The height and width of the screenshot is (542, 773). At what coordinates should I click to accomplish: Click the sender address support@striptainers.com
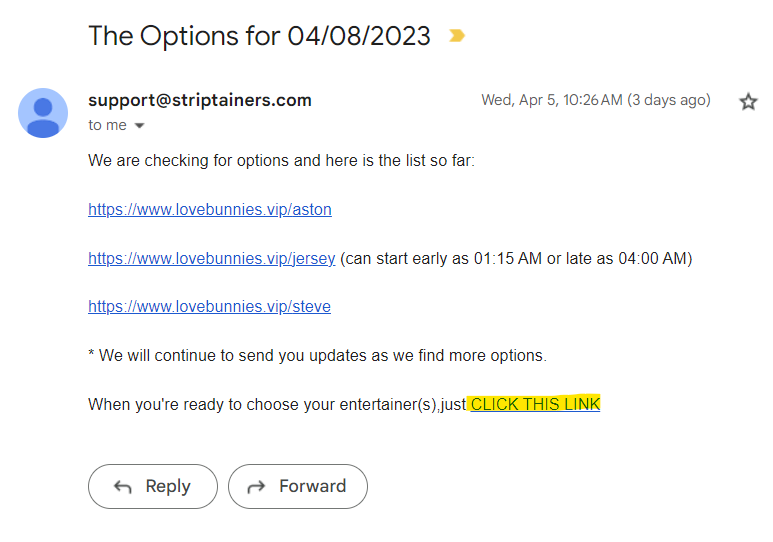pyautogui.click(x=200, y=100)
